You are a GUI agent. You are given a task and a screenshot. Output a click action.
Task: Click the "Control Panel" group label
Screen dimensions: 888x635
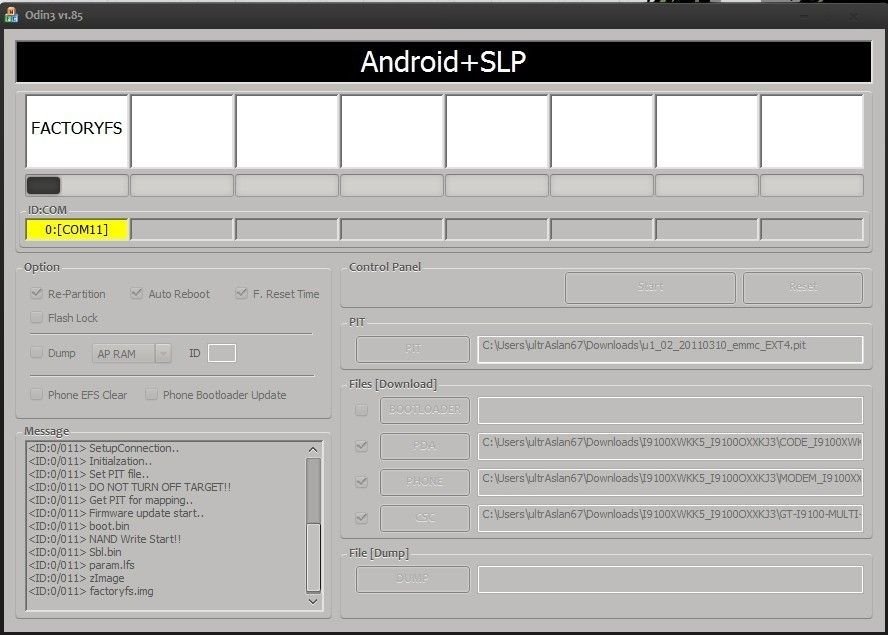[385, 267]
